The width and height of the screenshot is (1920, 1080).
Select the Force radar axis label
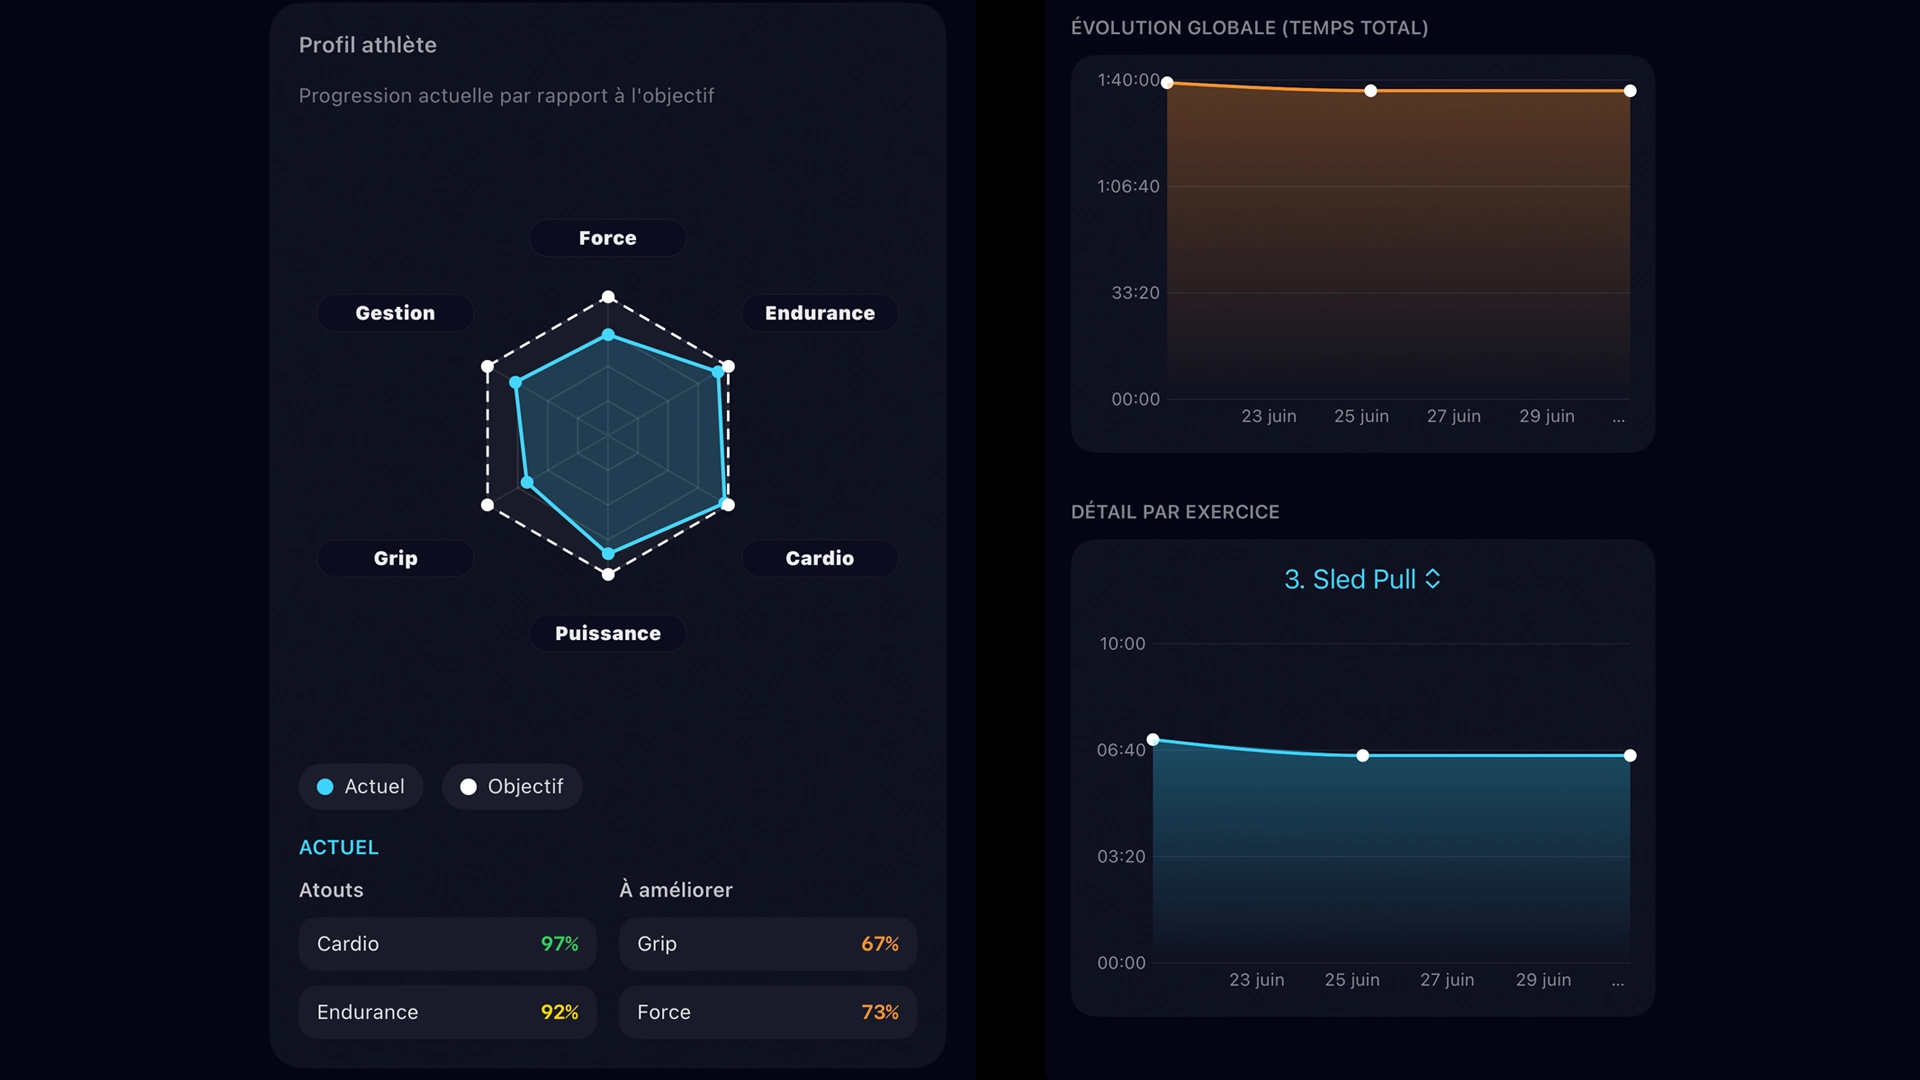point(608,238)
